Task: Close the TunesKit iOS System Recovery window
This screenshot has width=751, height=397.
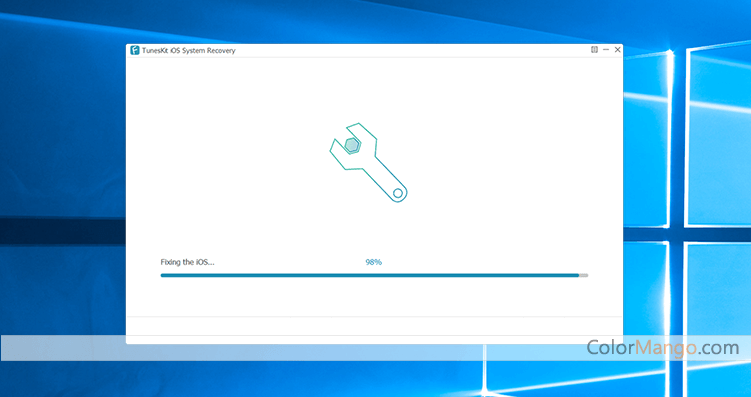Action: pos(618,49)
